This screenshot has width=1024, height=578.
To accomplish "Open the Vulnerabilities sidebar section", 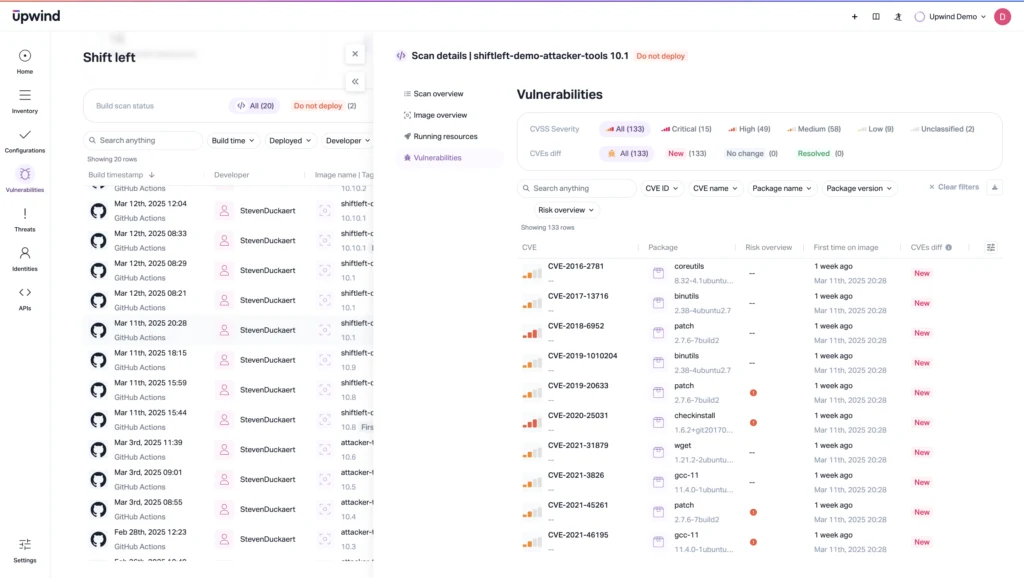I will tap(25, 180).
